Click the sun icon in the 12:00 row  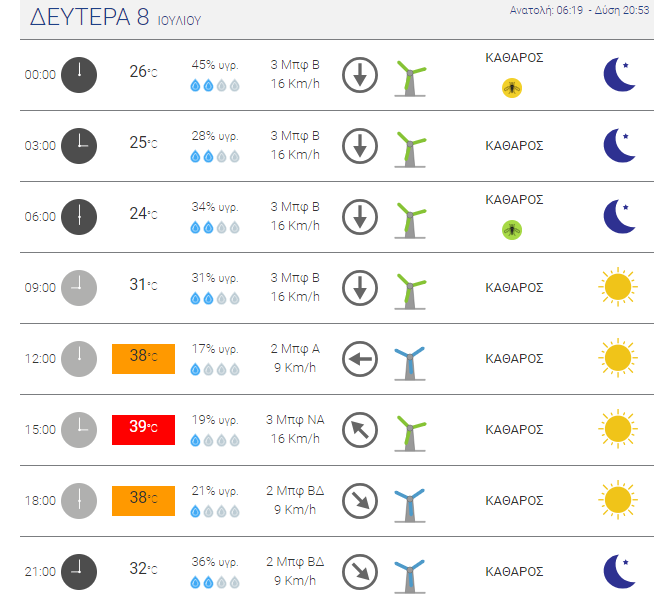[x=618, y=358]
